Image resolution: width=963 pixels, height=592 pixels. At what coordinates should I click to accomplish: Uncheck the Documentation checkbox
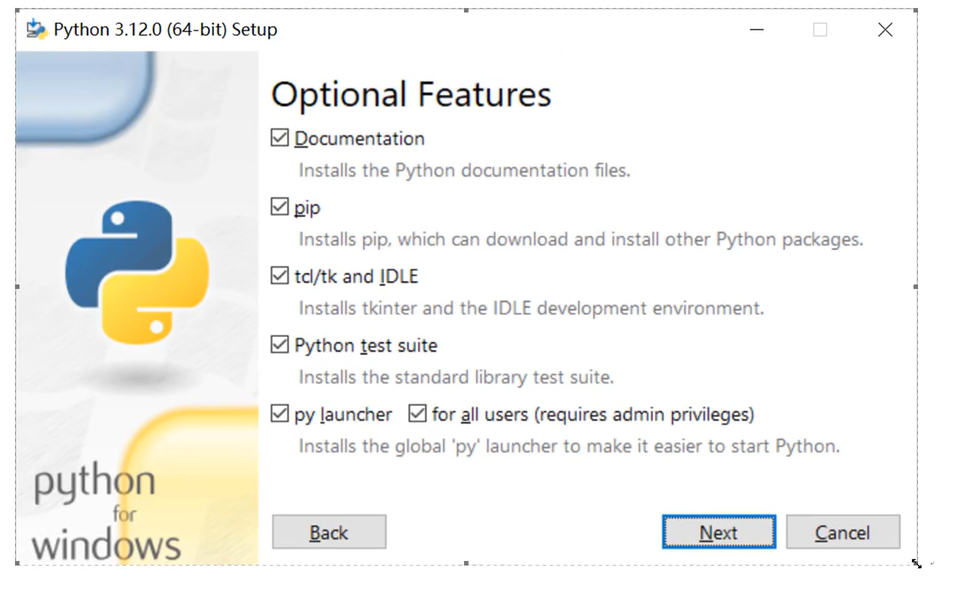(280, 138)
